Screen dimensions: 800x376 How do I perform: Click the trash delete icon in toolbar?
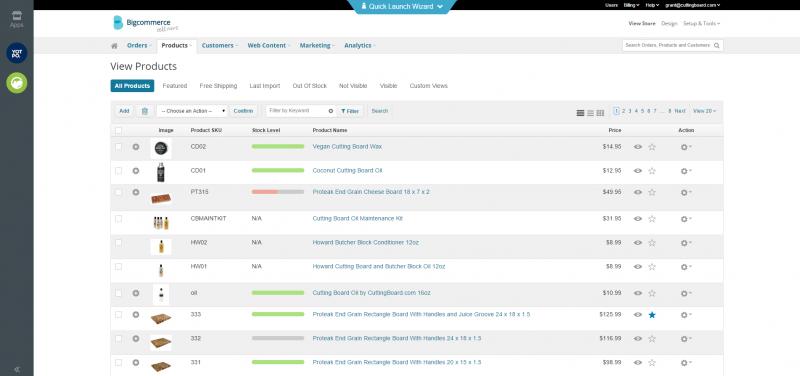pos(145,111)
